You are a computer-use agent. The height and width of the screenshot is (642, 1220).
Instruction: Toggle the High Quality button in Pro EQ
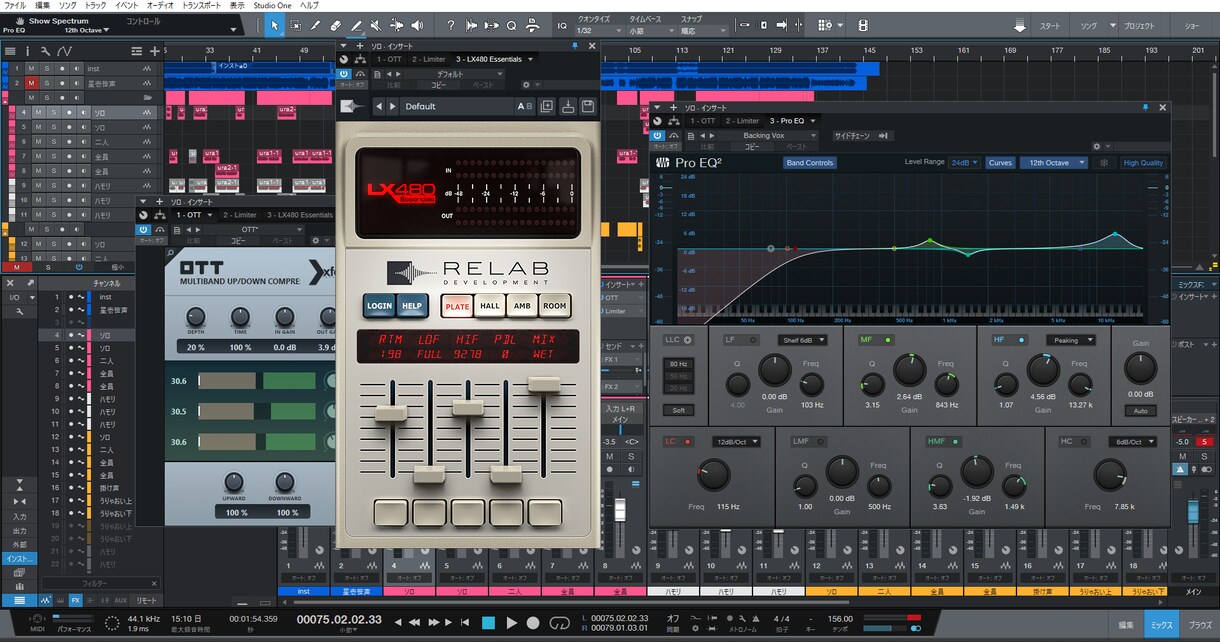1143,162
